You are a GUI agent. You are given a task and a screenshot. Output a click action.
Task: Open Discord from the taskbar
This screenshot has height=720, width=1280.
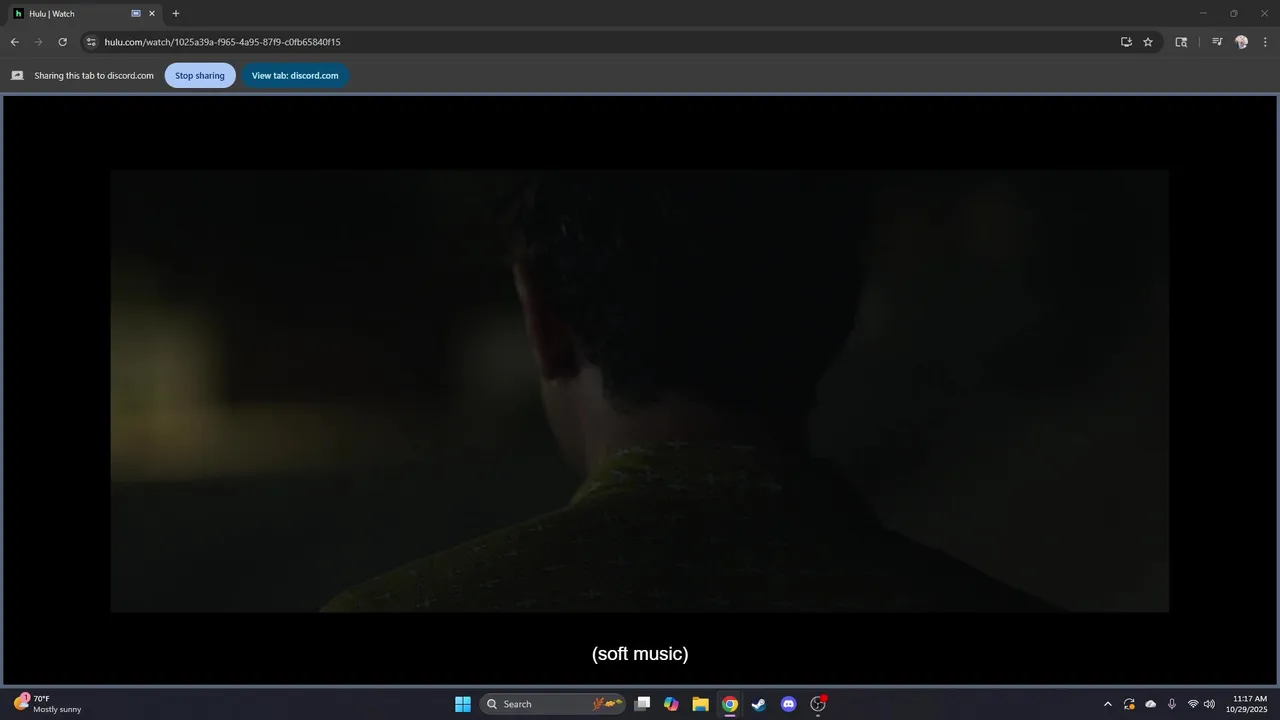click(789, 704)
